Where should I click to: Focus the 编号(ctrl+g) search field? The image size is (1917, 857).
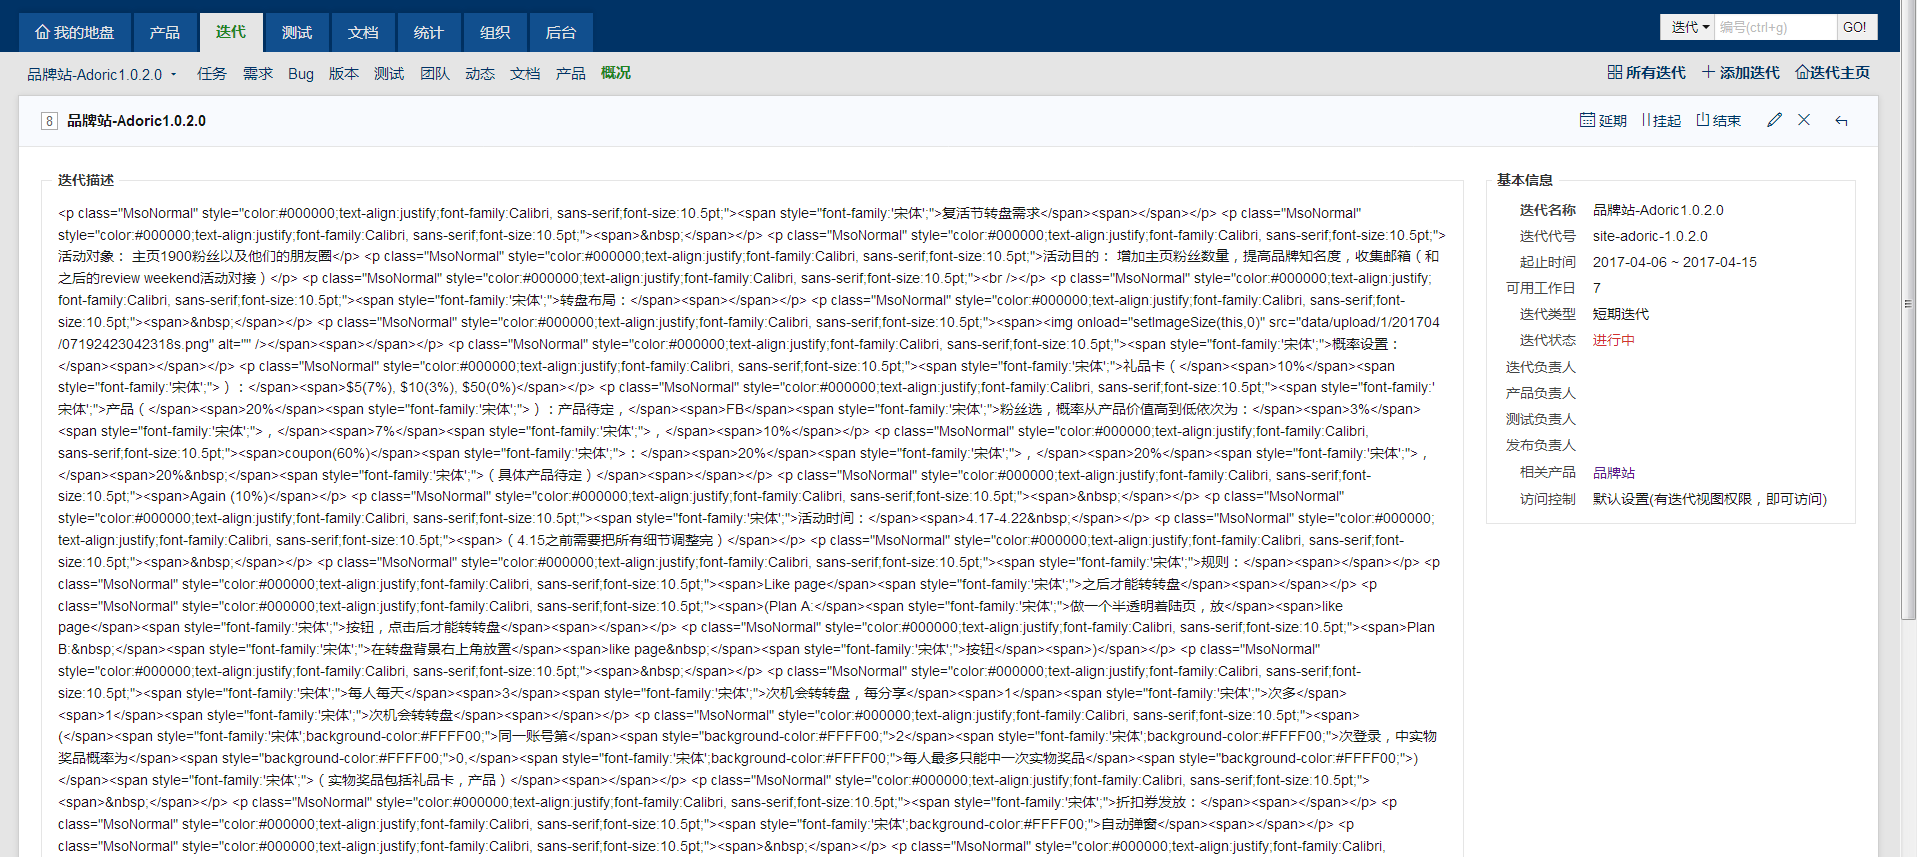(1776, 27)
